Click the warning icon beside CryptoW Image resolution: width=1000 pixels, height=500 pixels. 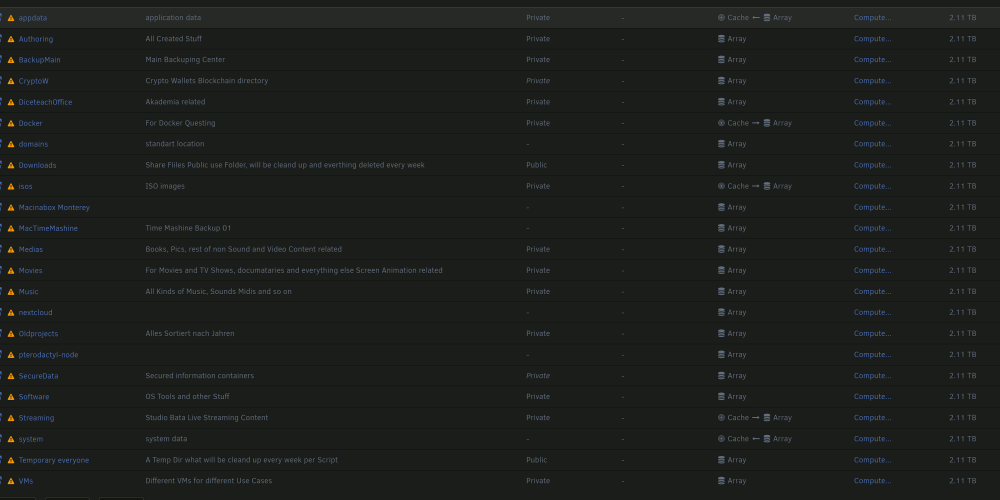[11, 81]
